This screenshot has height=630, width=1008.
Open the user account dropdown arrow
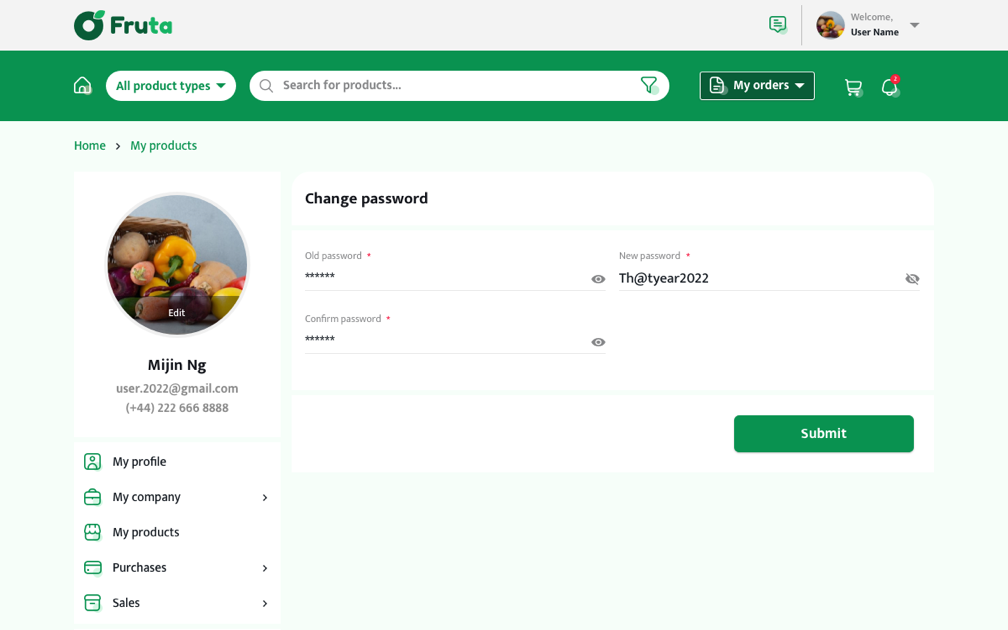[x=914, y=25]
